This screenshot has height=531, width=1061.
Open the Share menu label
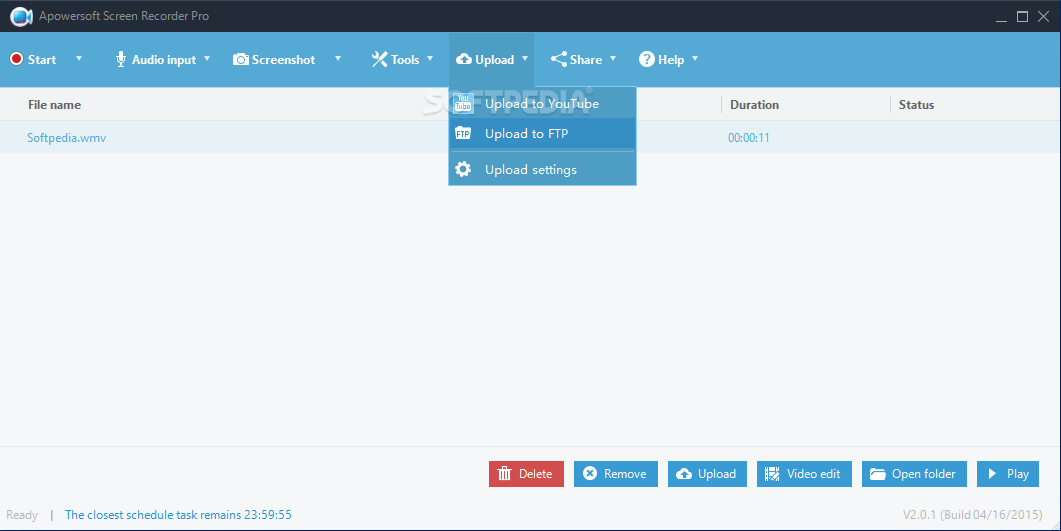586,60
